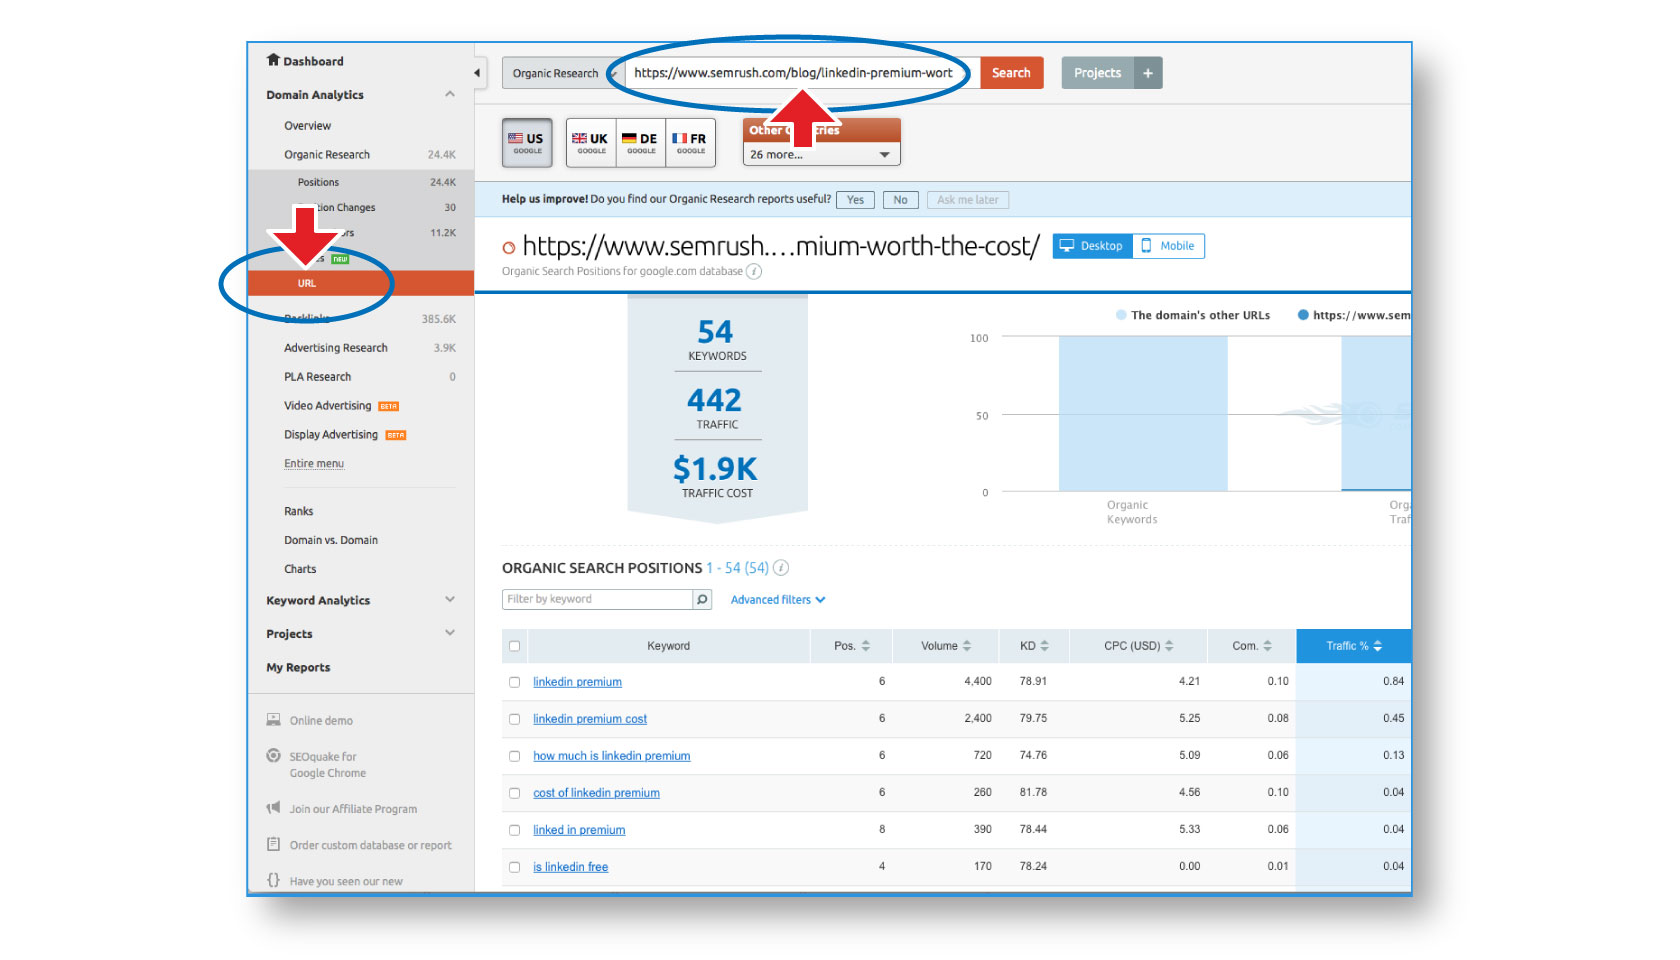Collapse the Domain Analytics section

pos(450,94)
